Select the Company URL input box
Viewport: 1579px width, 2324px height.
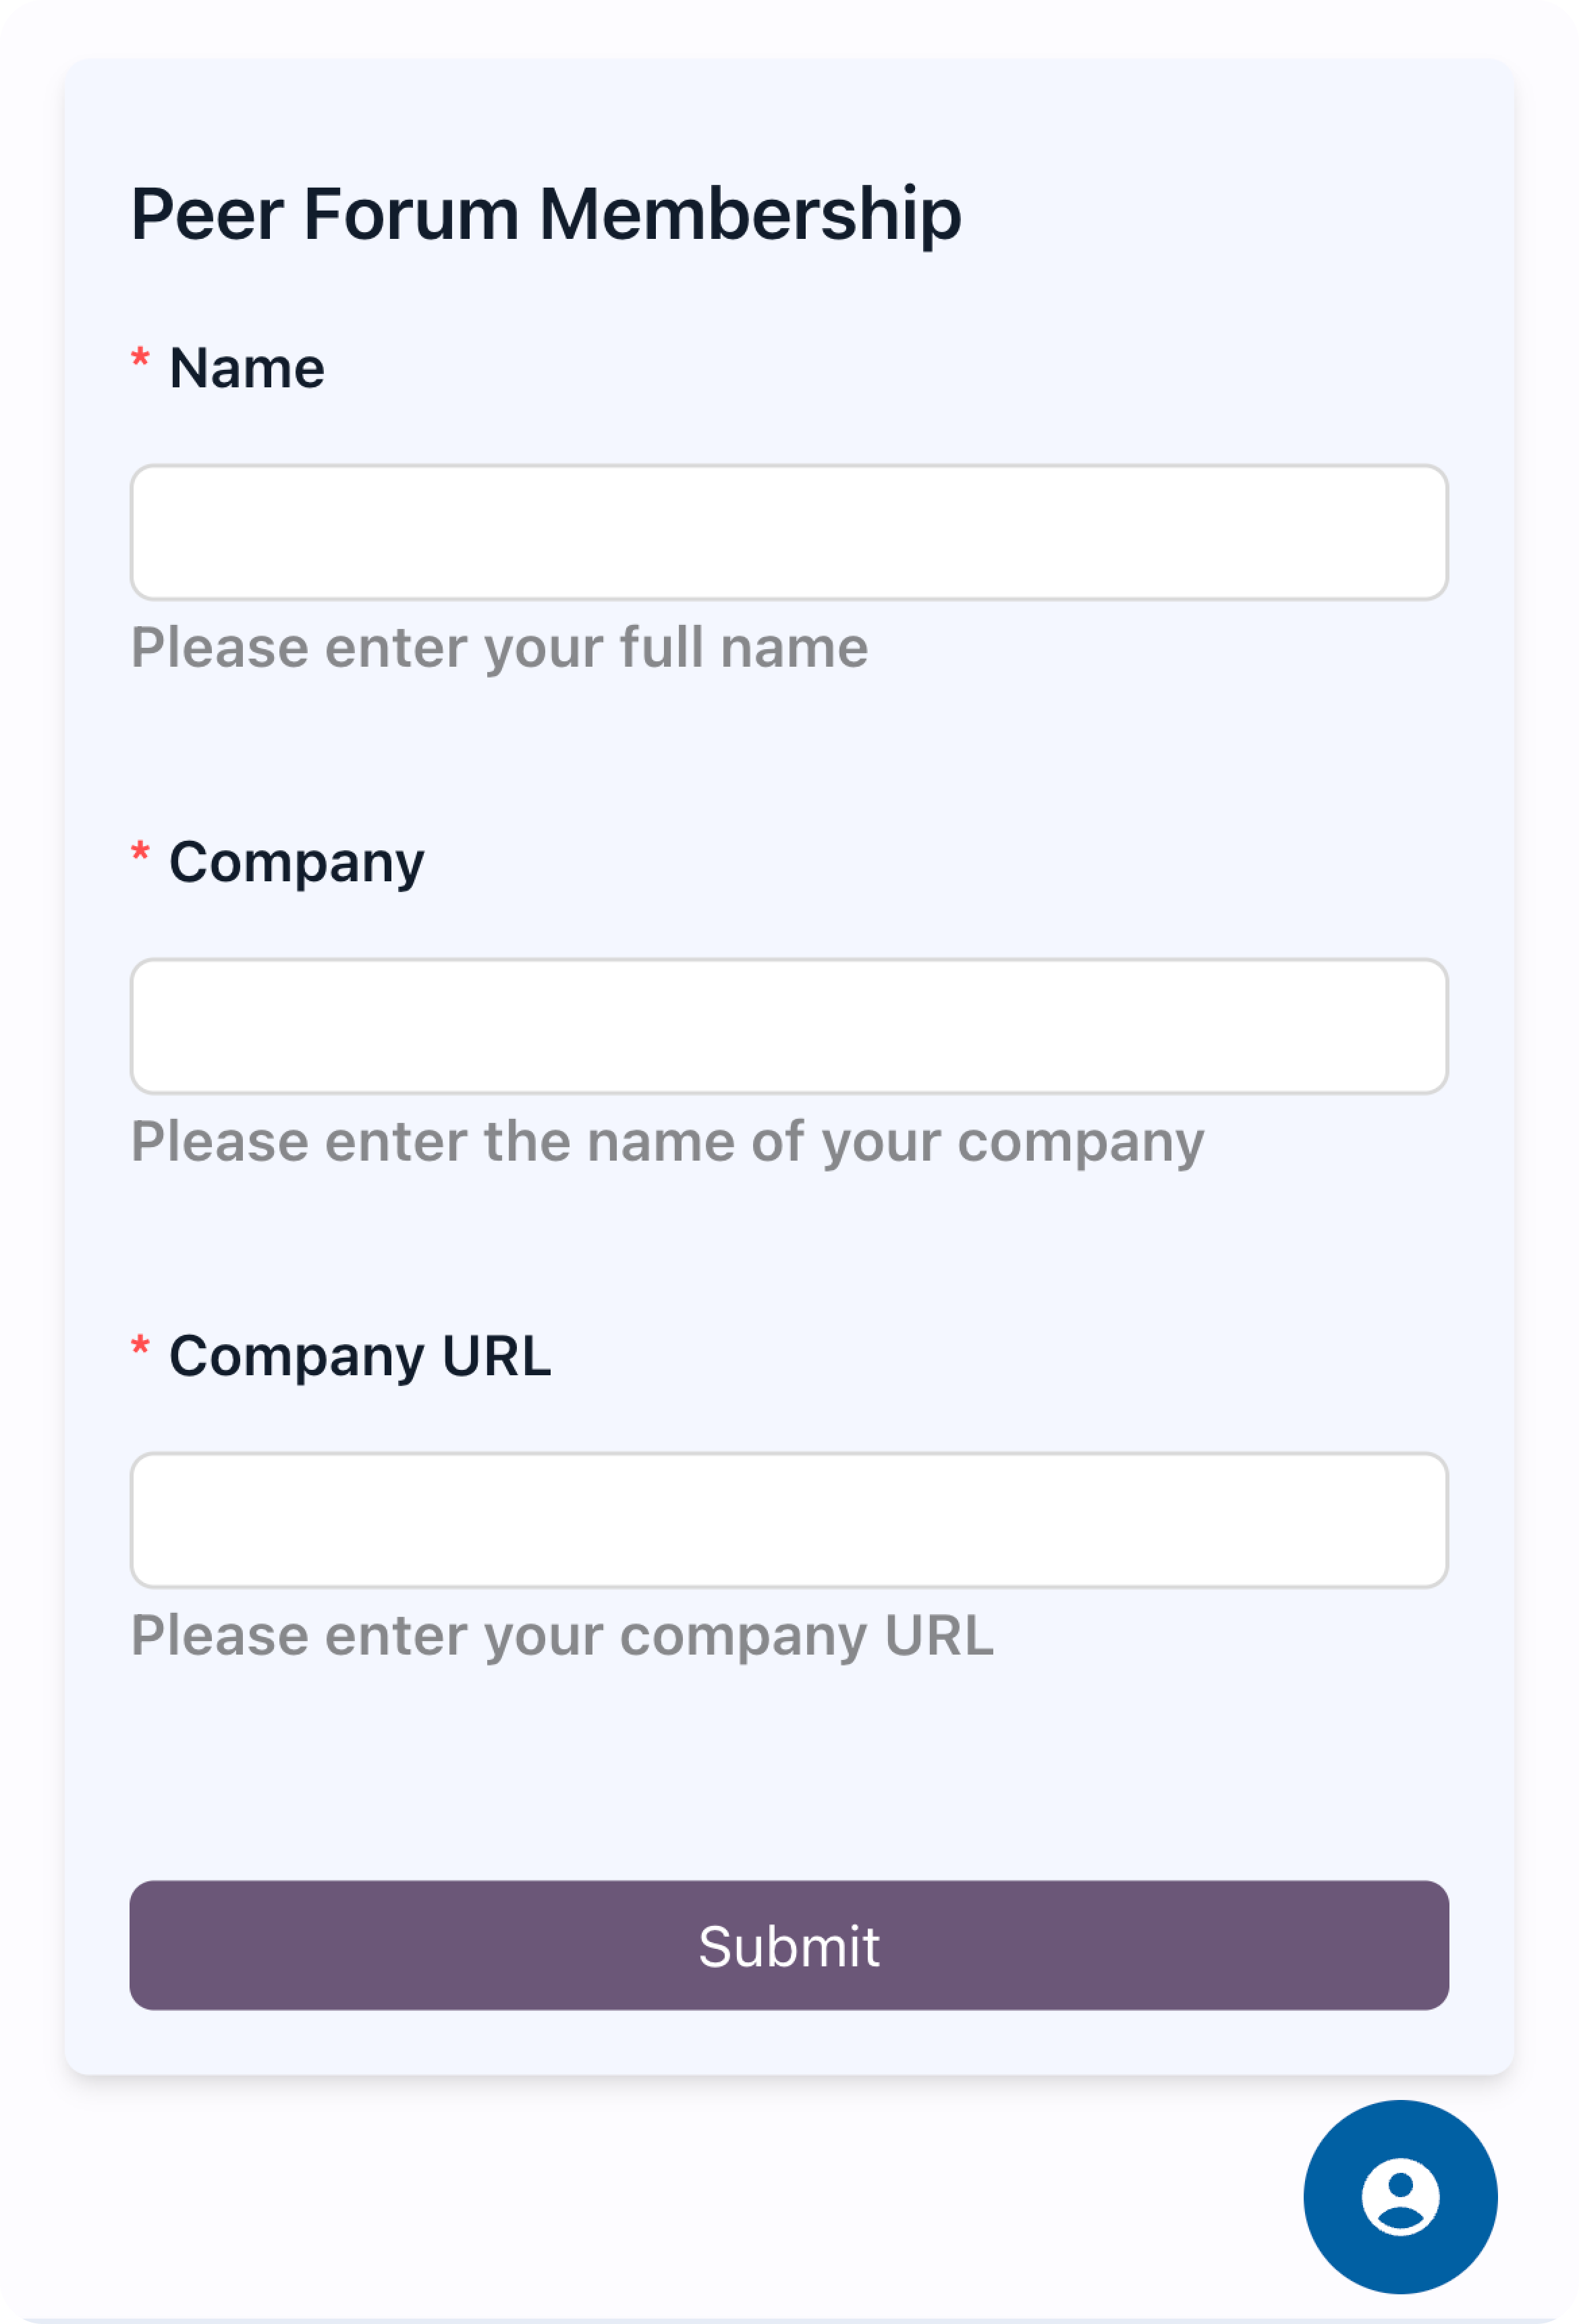(x=789, y=1520)
